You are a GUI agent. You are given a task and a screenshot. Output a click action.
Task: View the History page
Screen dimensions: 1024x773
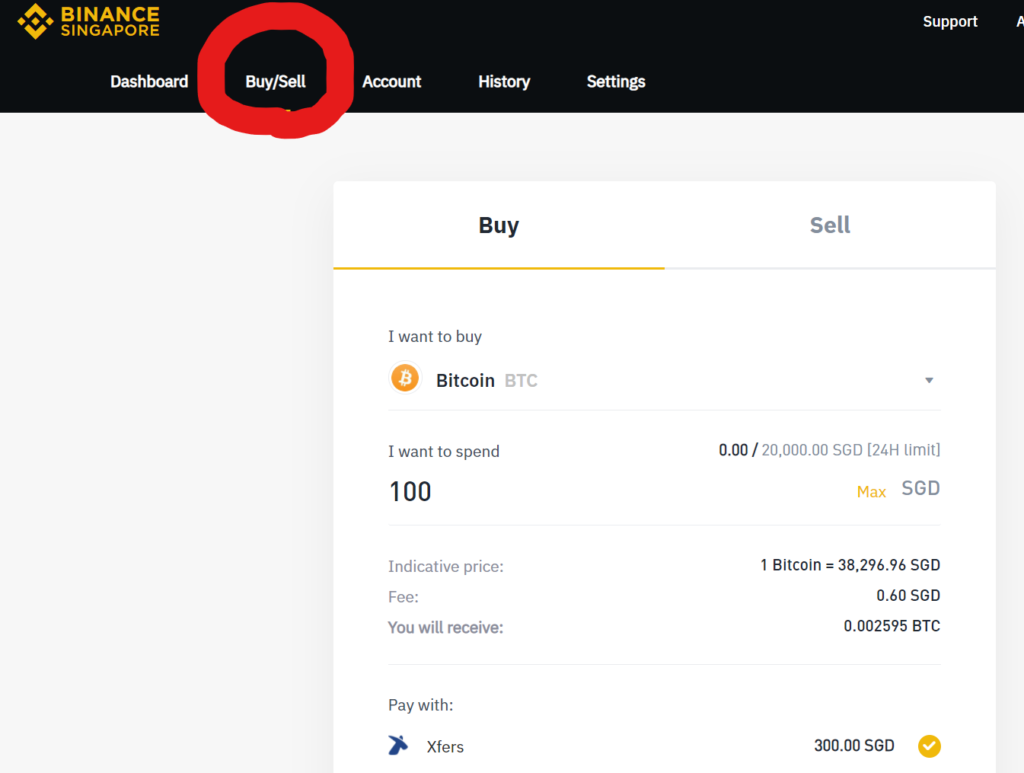click(x=504, y=82)
